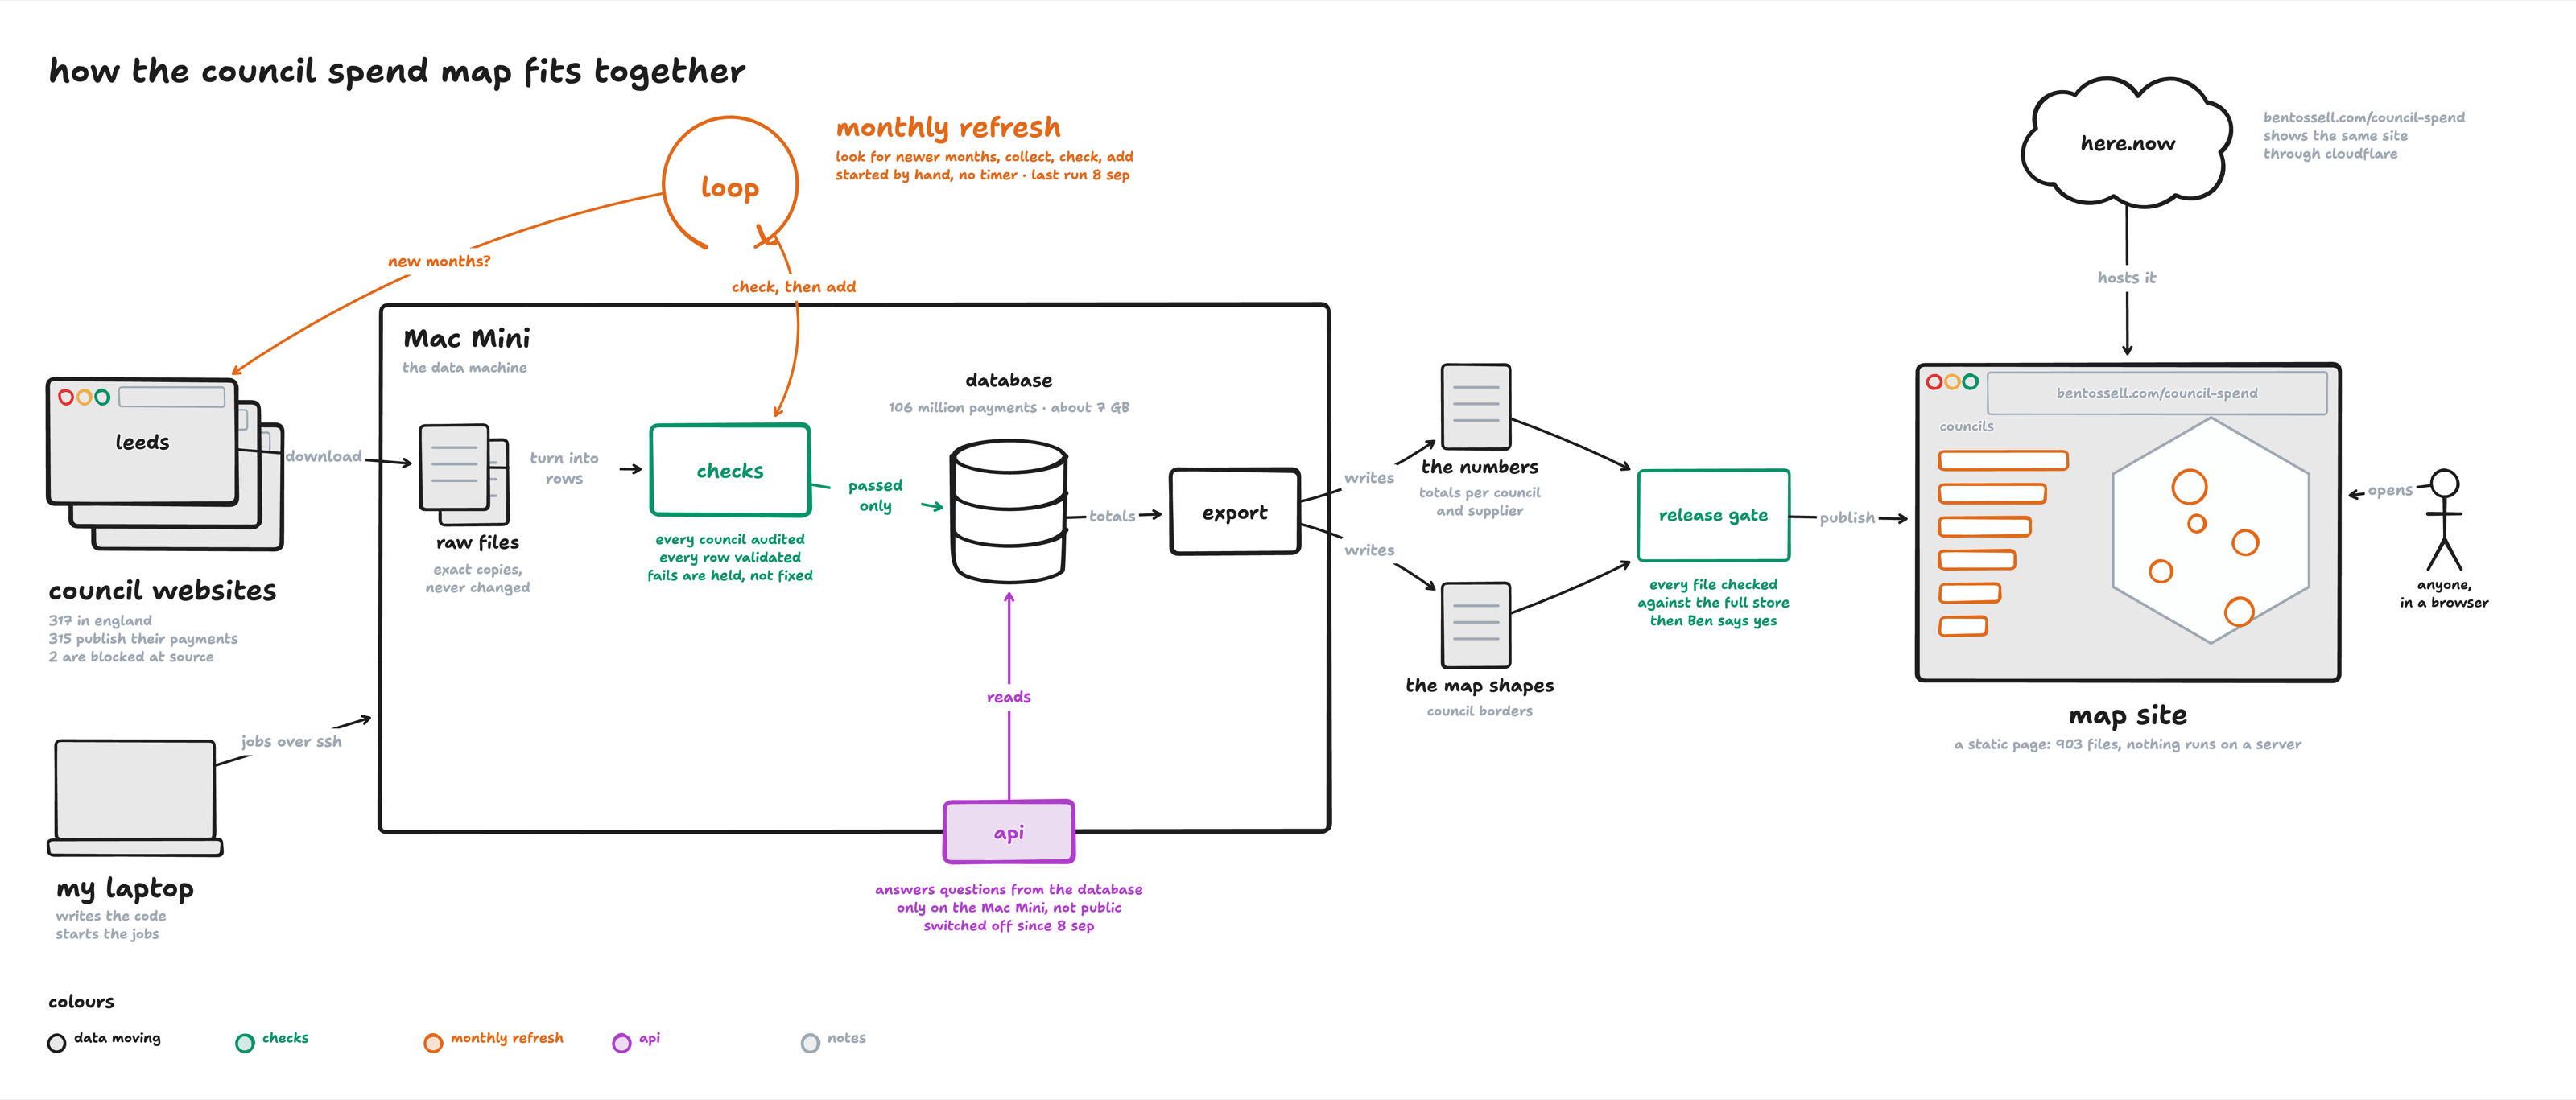Image resolution: width=2576 pixels, height=1100 pixels.
Task: Select the leeds browser window icon
Action: pyautogui.click(x=142, y=441)
